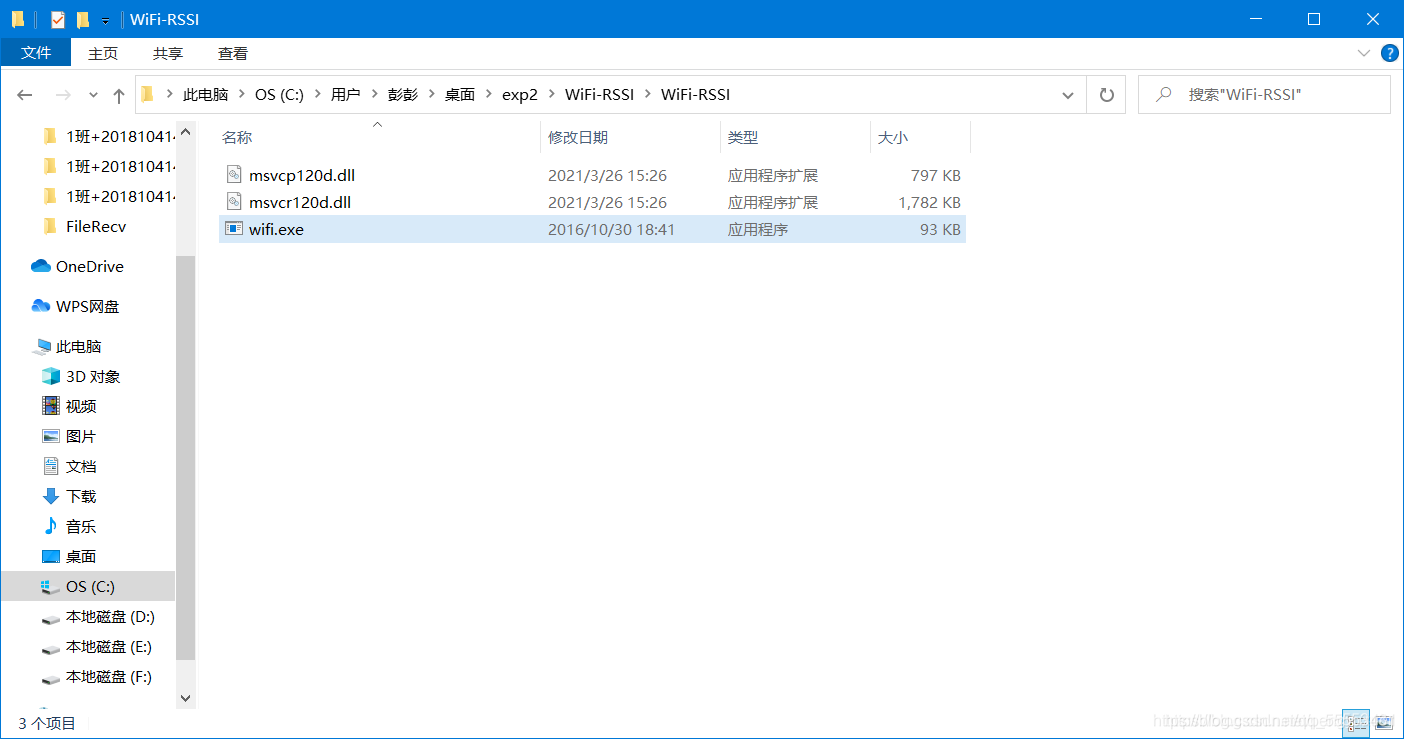Expand the ribbon with the chevron
1404x739 pixels.
1364,53
